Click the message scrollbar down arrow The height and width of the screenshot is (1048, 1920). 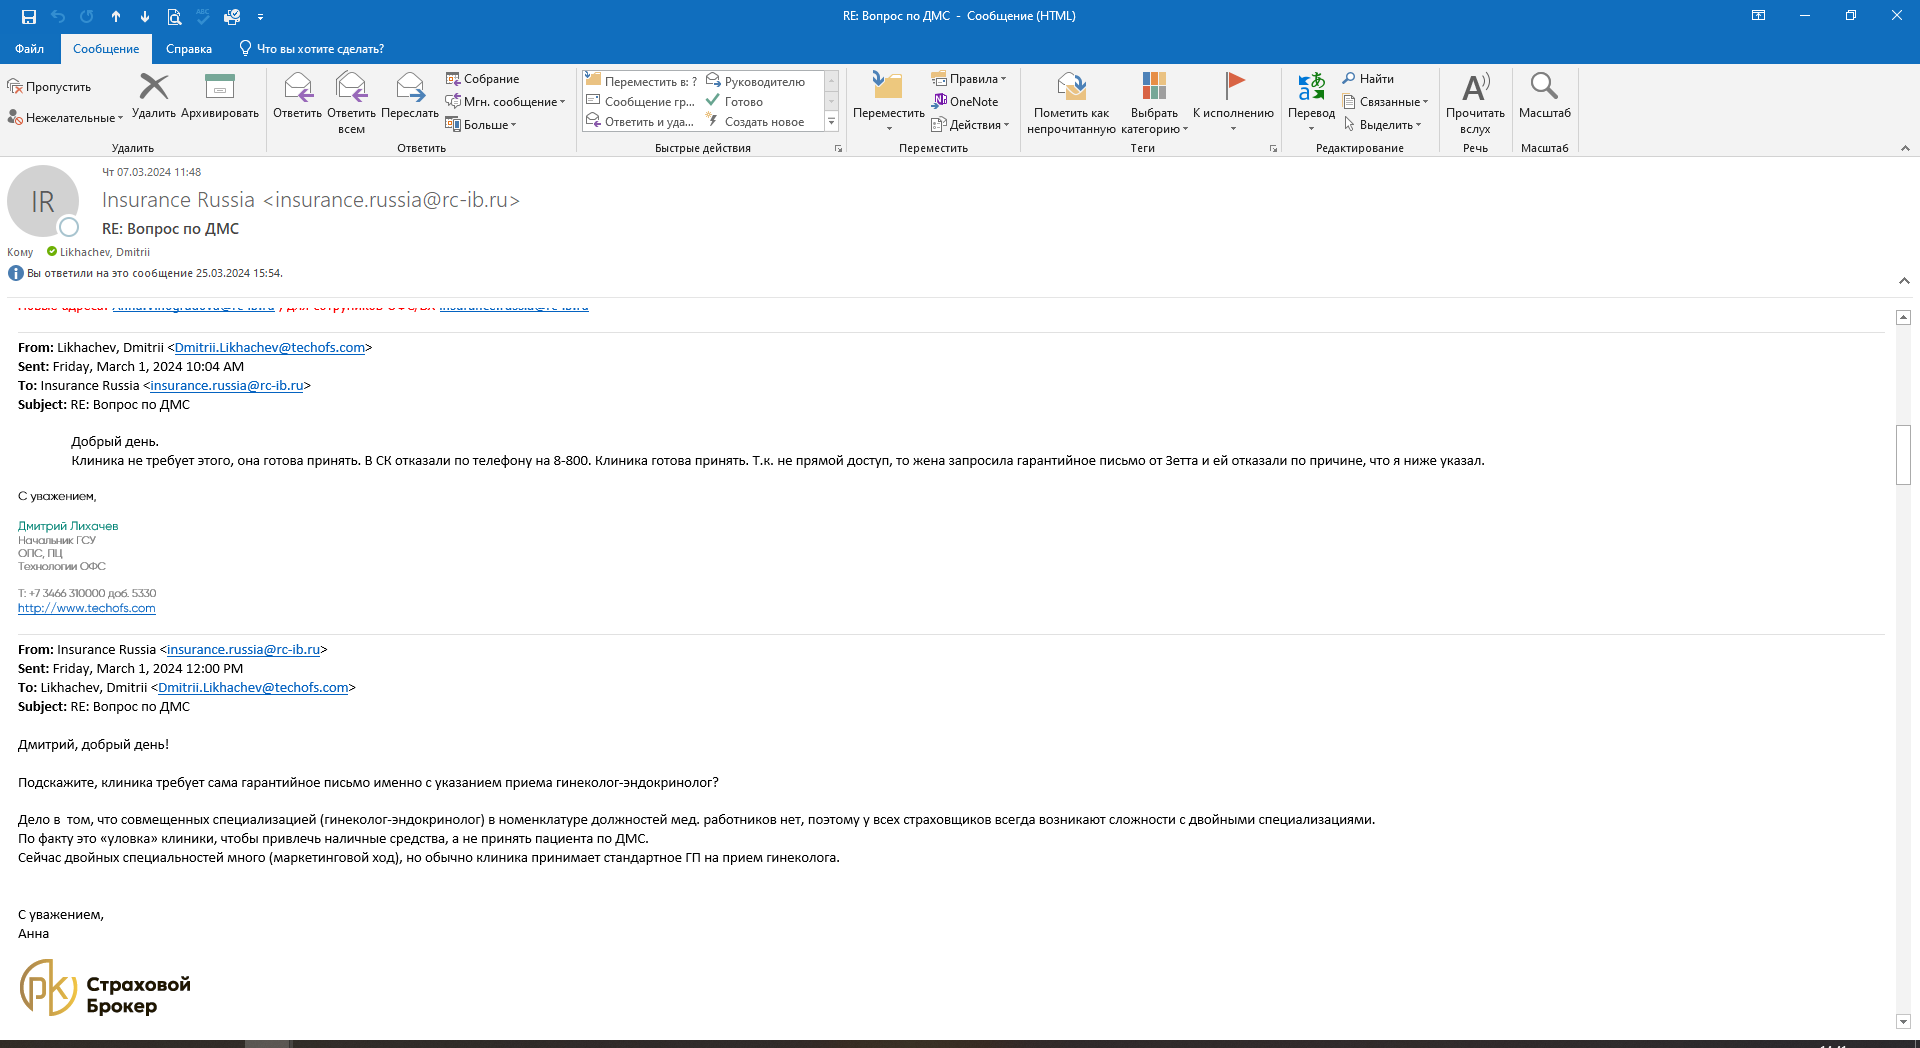1903,1022
